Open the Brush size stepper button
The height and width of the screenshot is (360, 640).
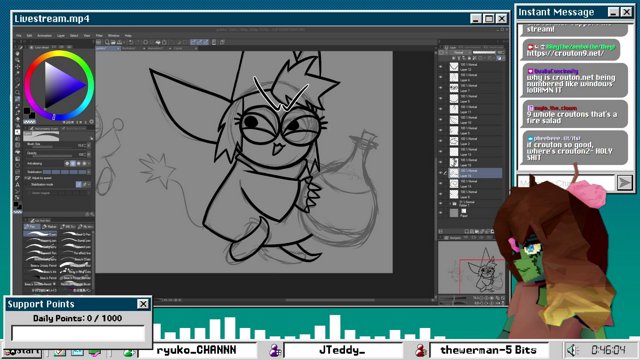click(89, 145)
